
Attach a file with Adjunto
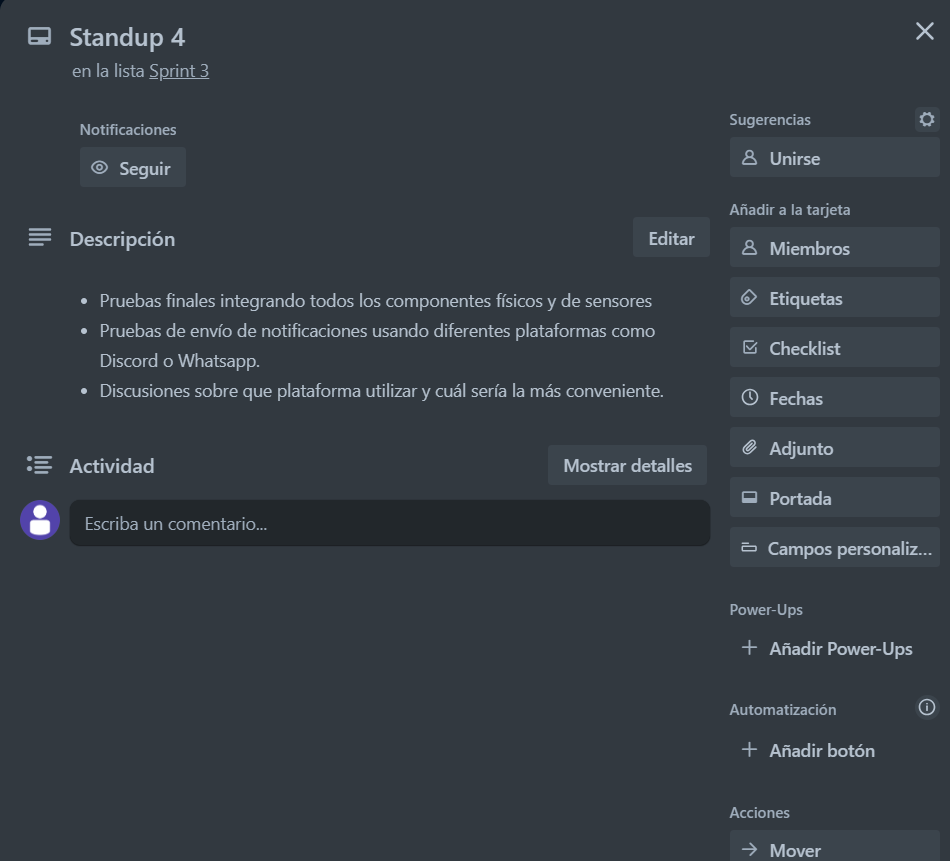[834, 448]
